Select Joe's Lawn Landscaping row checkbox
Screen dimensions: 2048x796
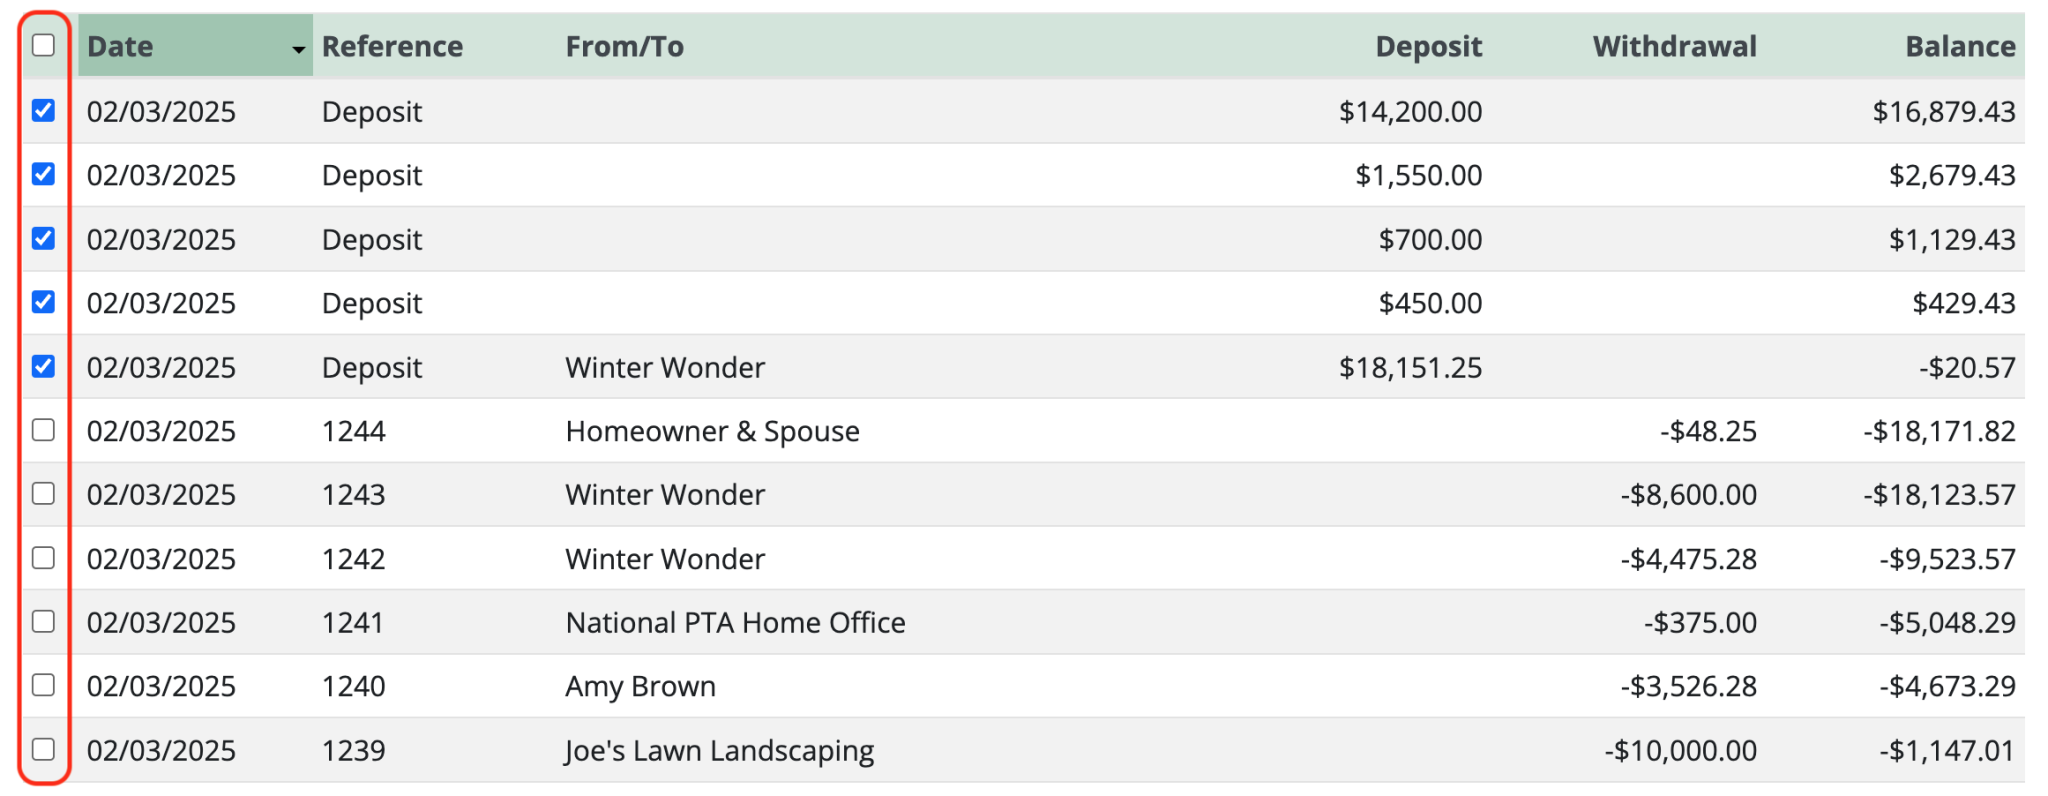click(x=43, y=749)
